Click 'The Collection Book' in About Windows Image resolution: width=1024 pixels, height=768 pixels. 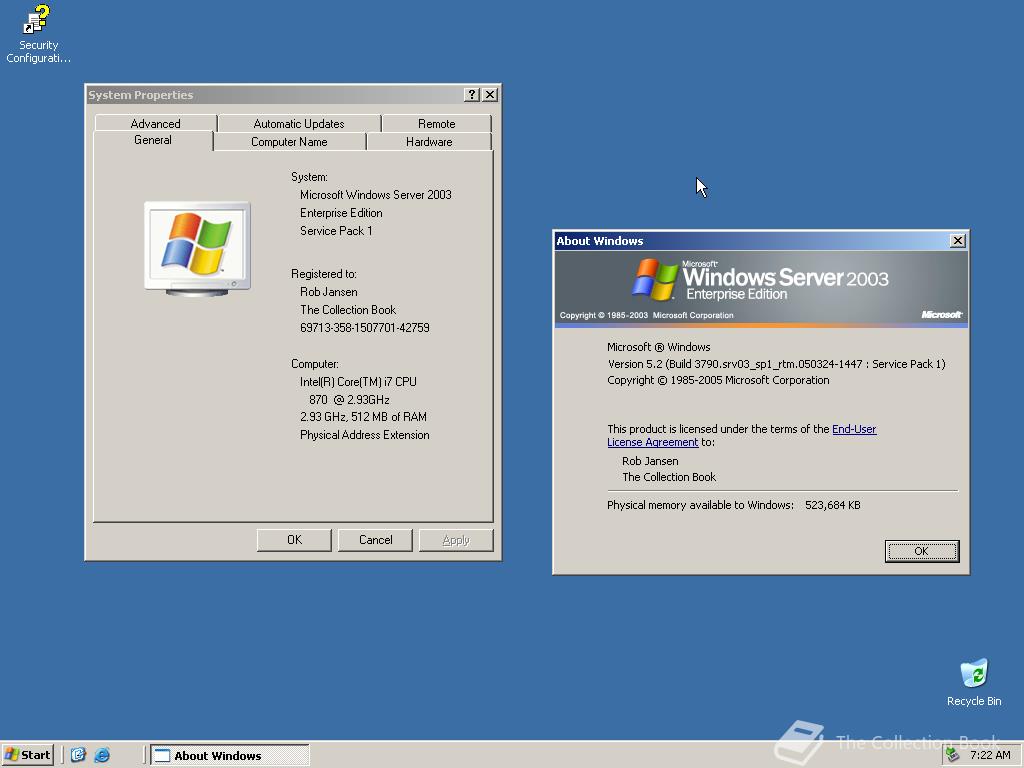(x=669, y=477)
